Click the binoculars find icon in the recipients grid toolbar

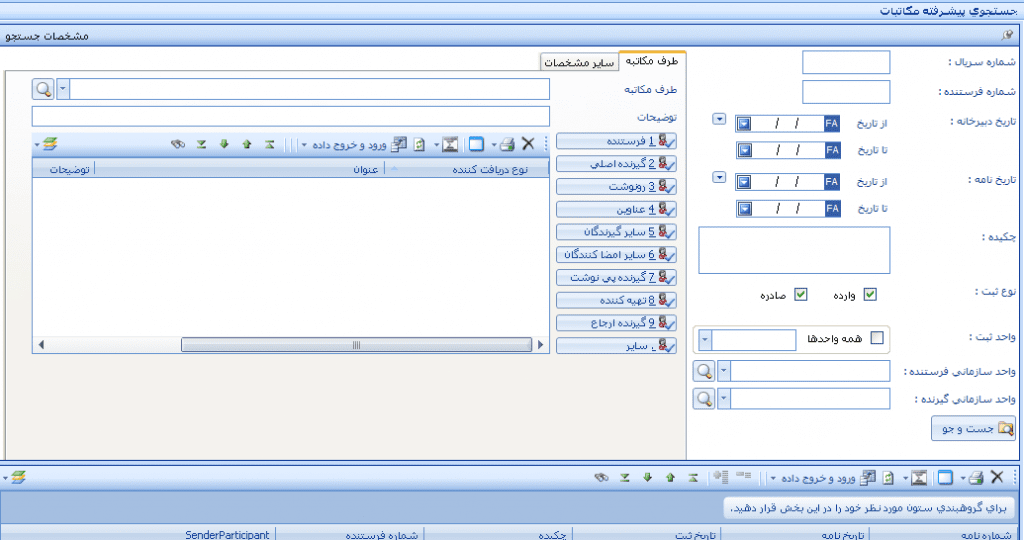coord(179,144)
